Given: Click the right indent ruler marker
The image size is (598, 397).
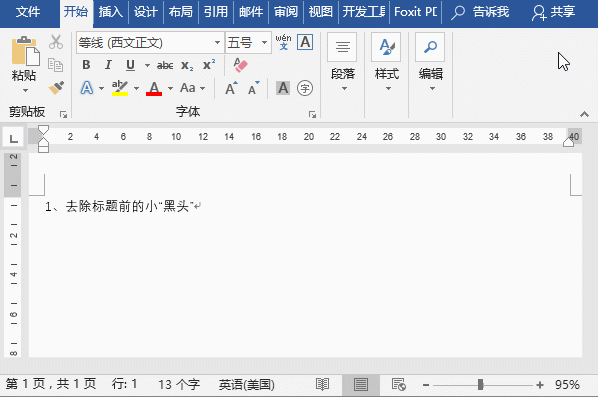Looking at the screenshot, I should click(x=568, y=142).
